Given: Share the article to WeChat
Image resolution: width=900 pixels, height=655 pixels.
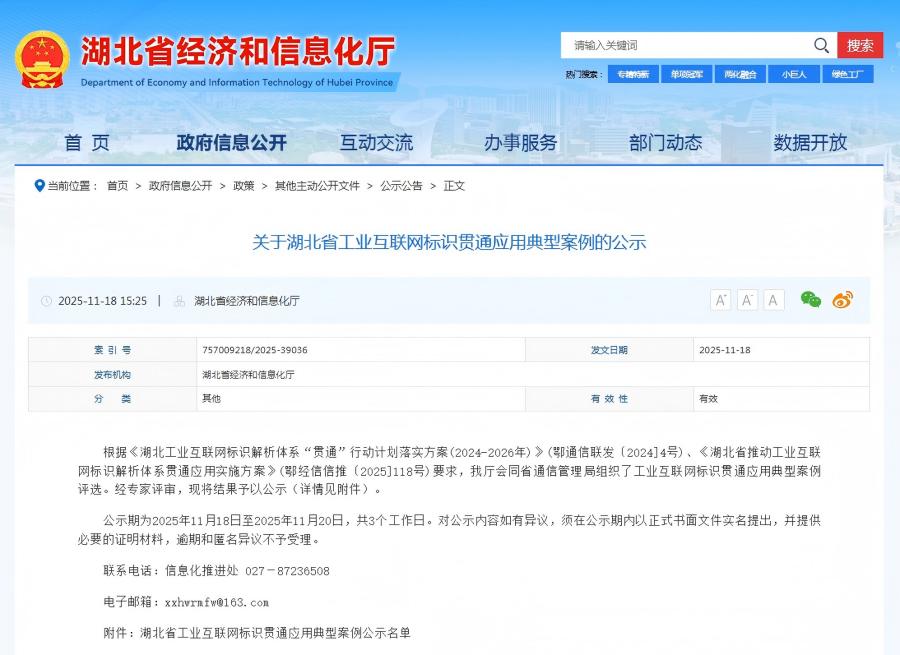Looking at the screenshot, I should [x=812, y=299].
